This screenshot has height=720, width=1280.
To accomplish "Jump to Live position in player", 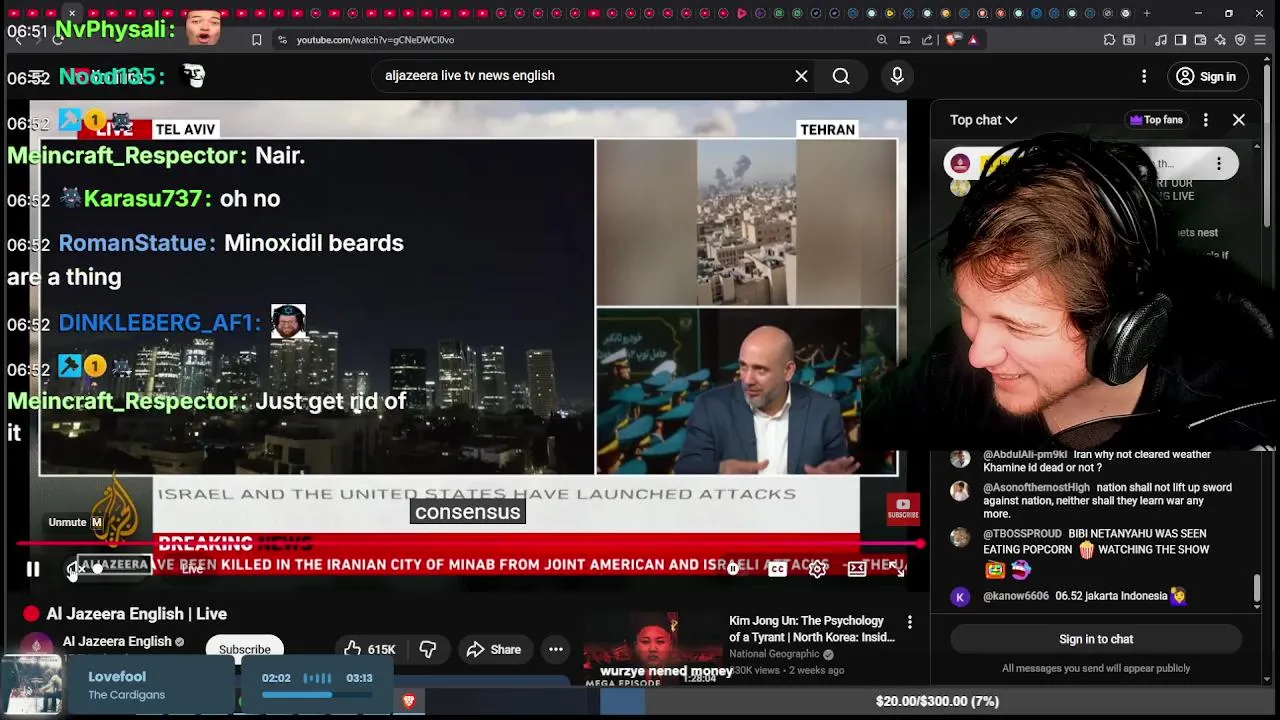I will coord(192,569).
